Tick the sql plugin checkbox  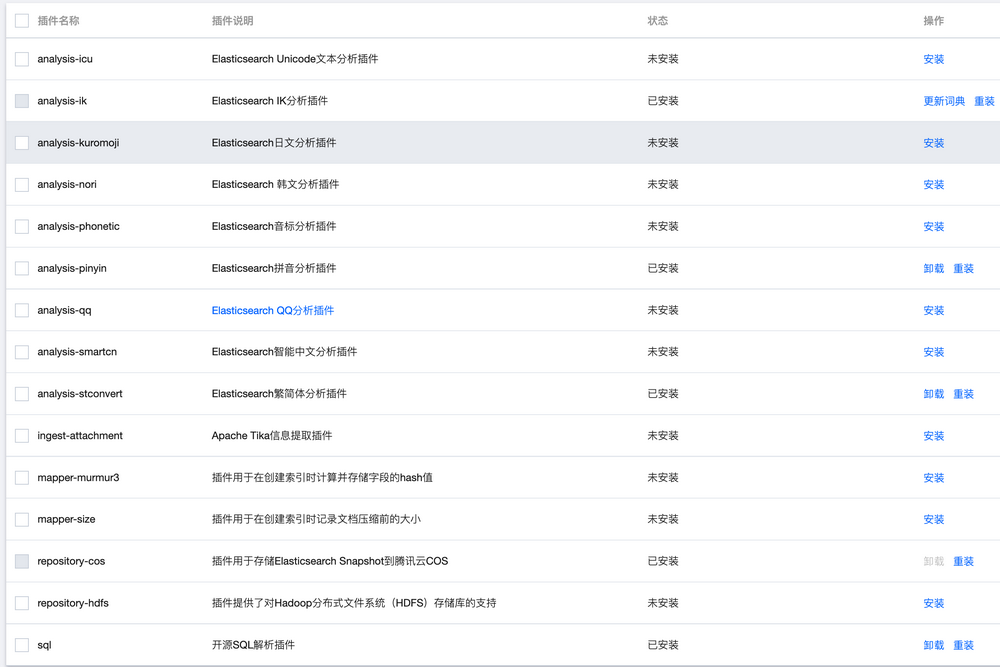coord(22,645)
